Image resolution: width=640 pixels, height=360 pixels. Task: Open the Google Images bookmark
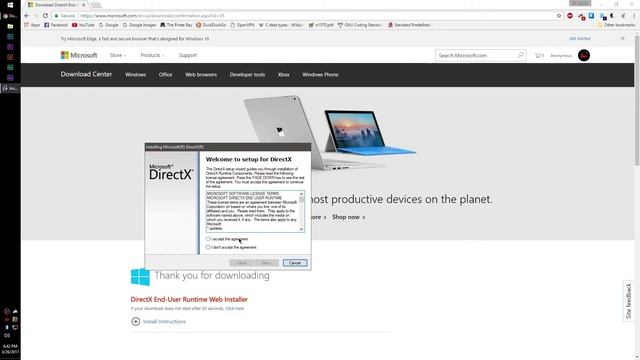(x=139, y=25)
